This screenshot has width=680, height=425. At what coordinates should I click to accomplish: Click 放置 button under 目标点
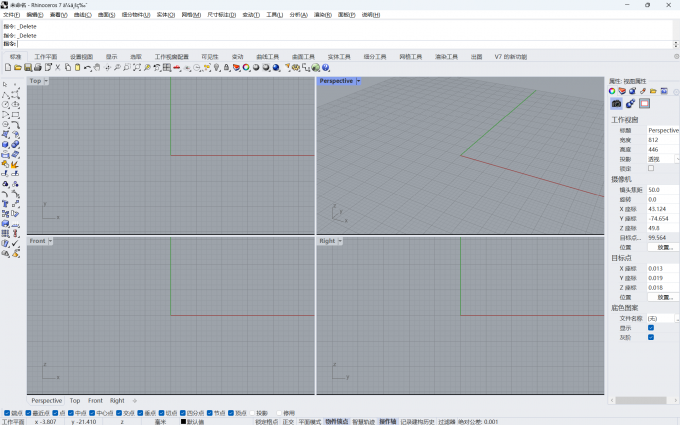click(x=664, y=297)
